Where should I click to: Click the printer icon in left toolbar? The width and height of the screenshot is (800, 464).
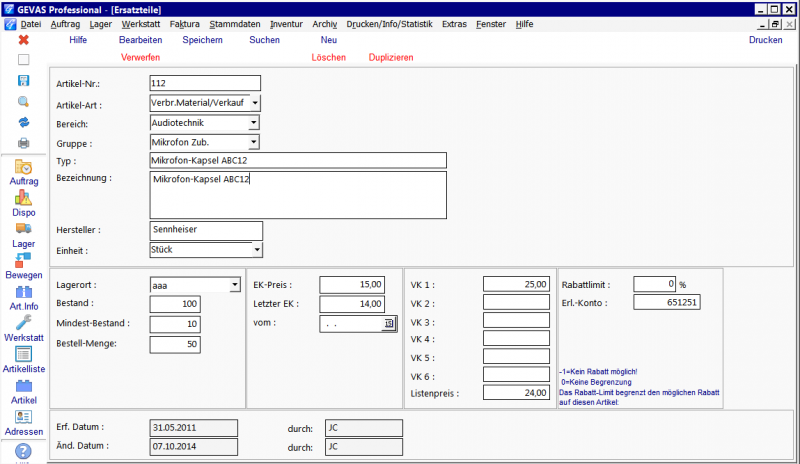(24, 142)
